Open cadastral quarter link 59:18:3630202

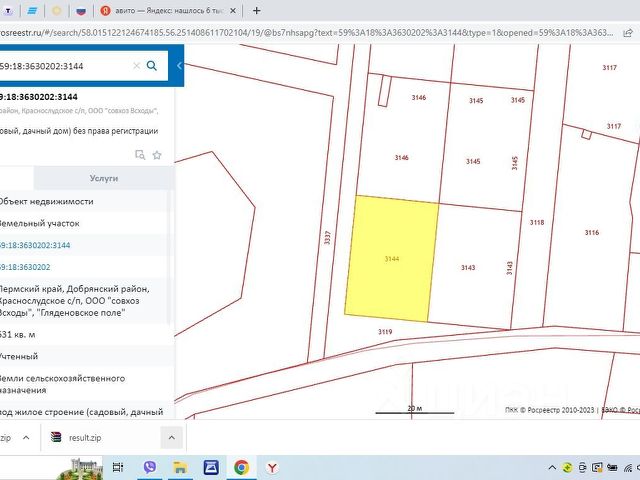click(x=25, y=267)
